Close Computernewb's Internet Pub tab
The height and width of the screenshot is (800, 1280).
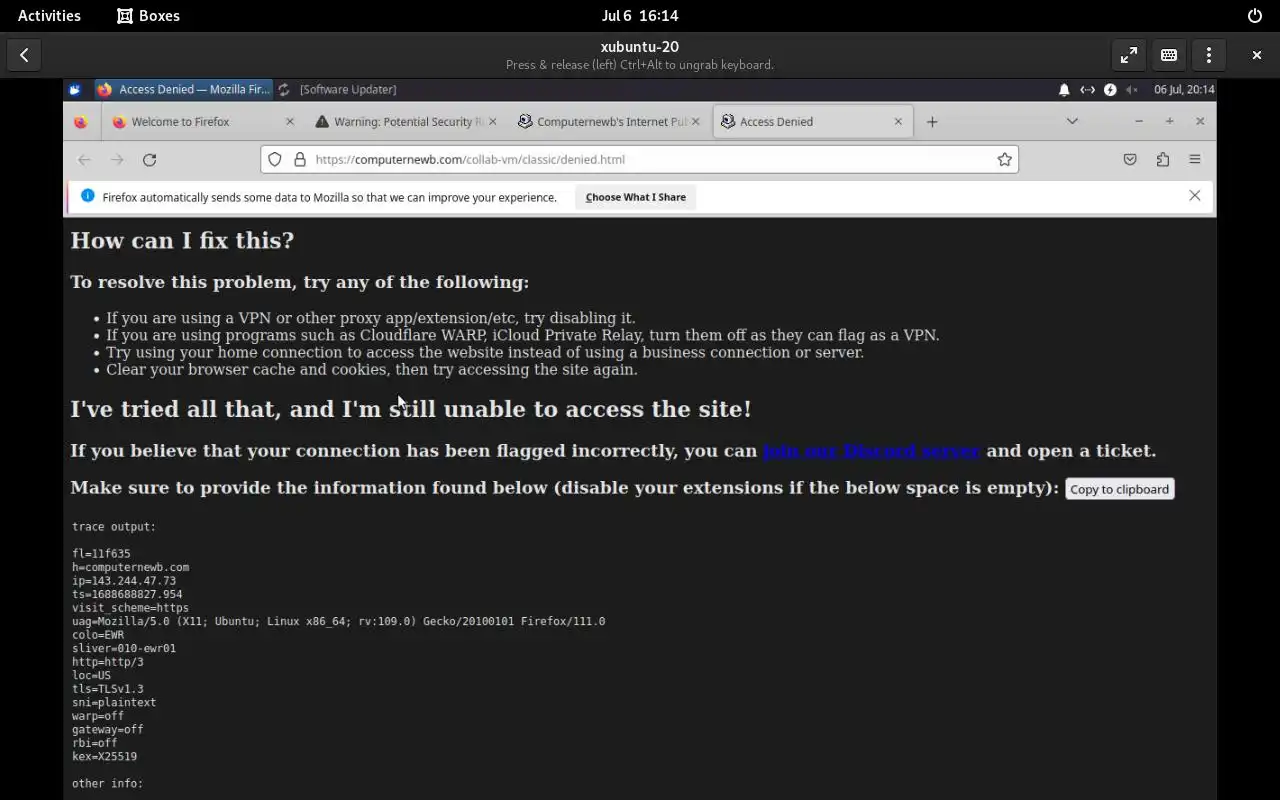(696, 121)
